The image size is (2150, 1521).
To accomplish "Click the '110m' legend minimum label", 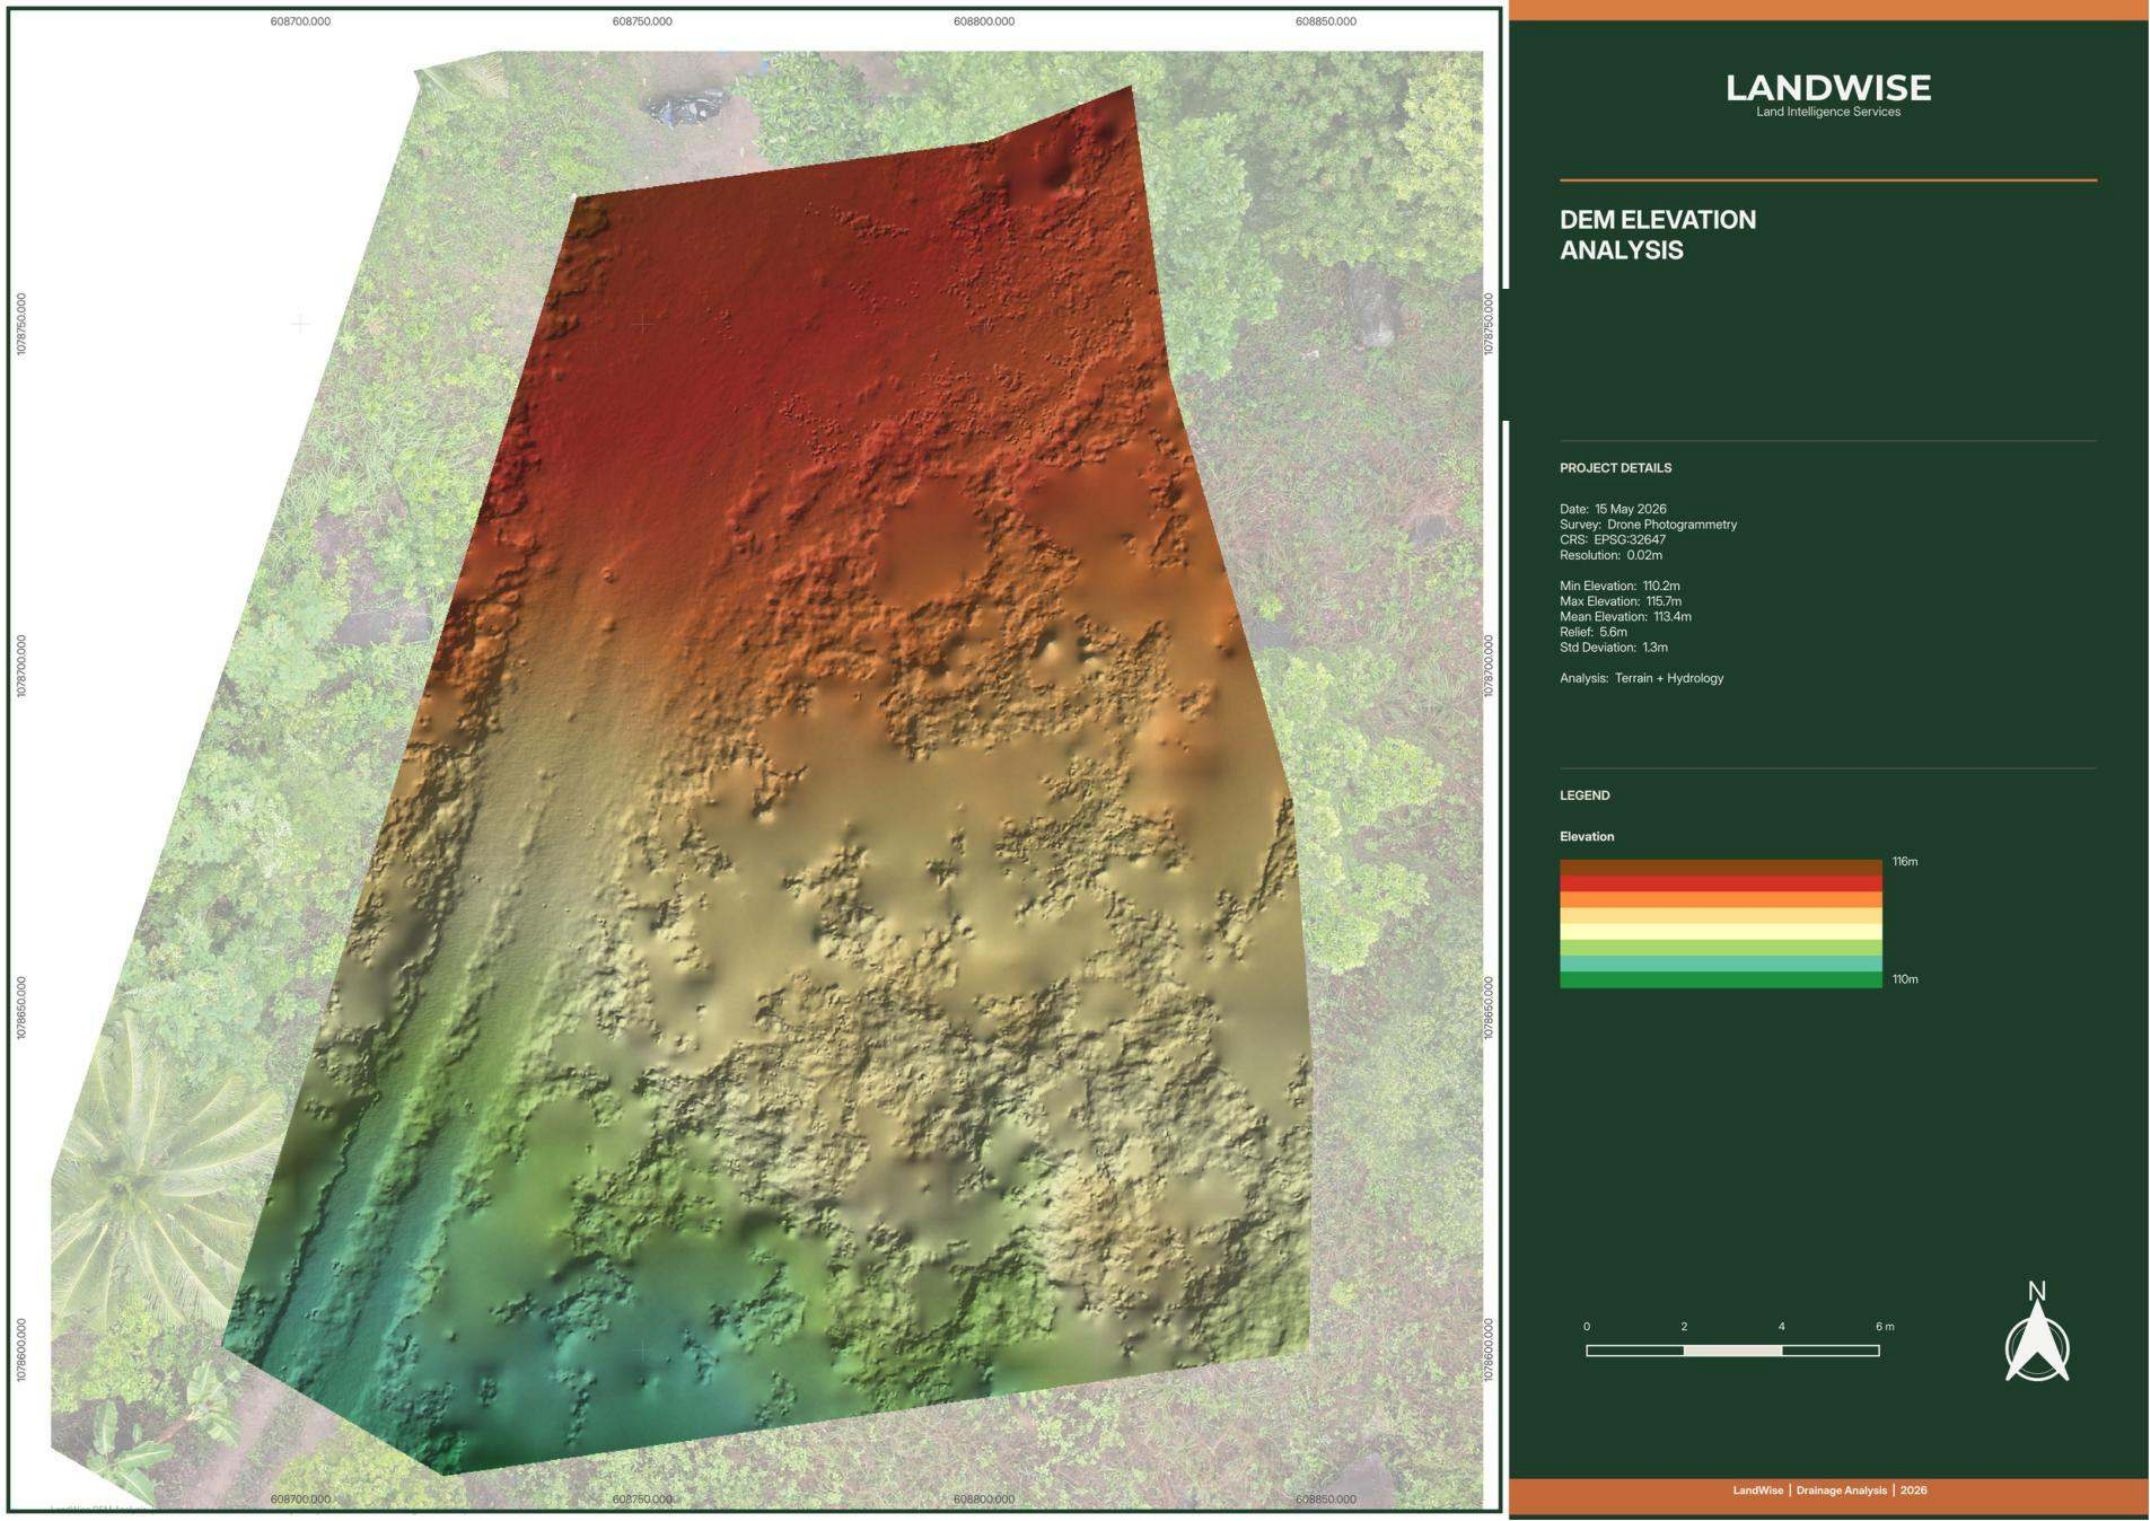I will click(x=1904, y=980).
